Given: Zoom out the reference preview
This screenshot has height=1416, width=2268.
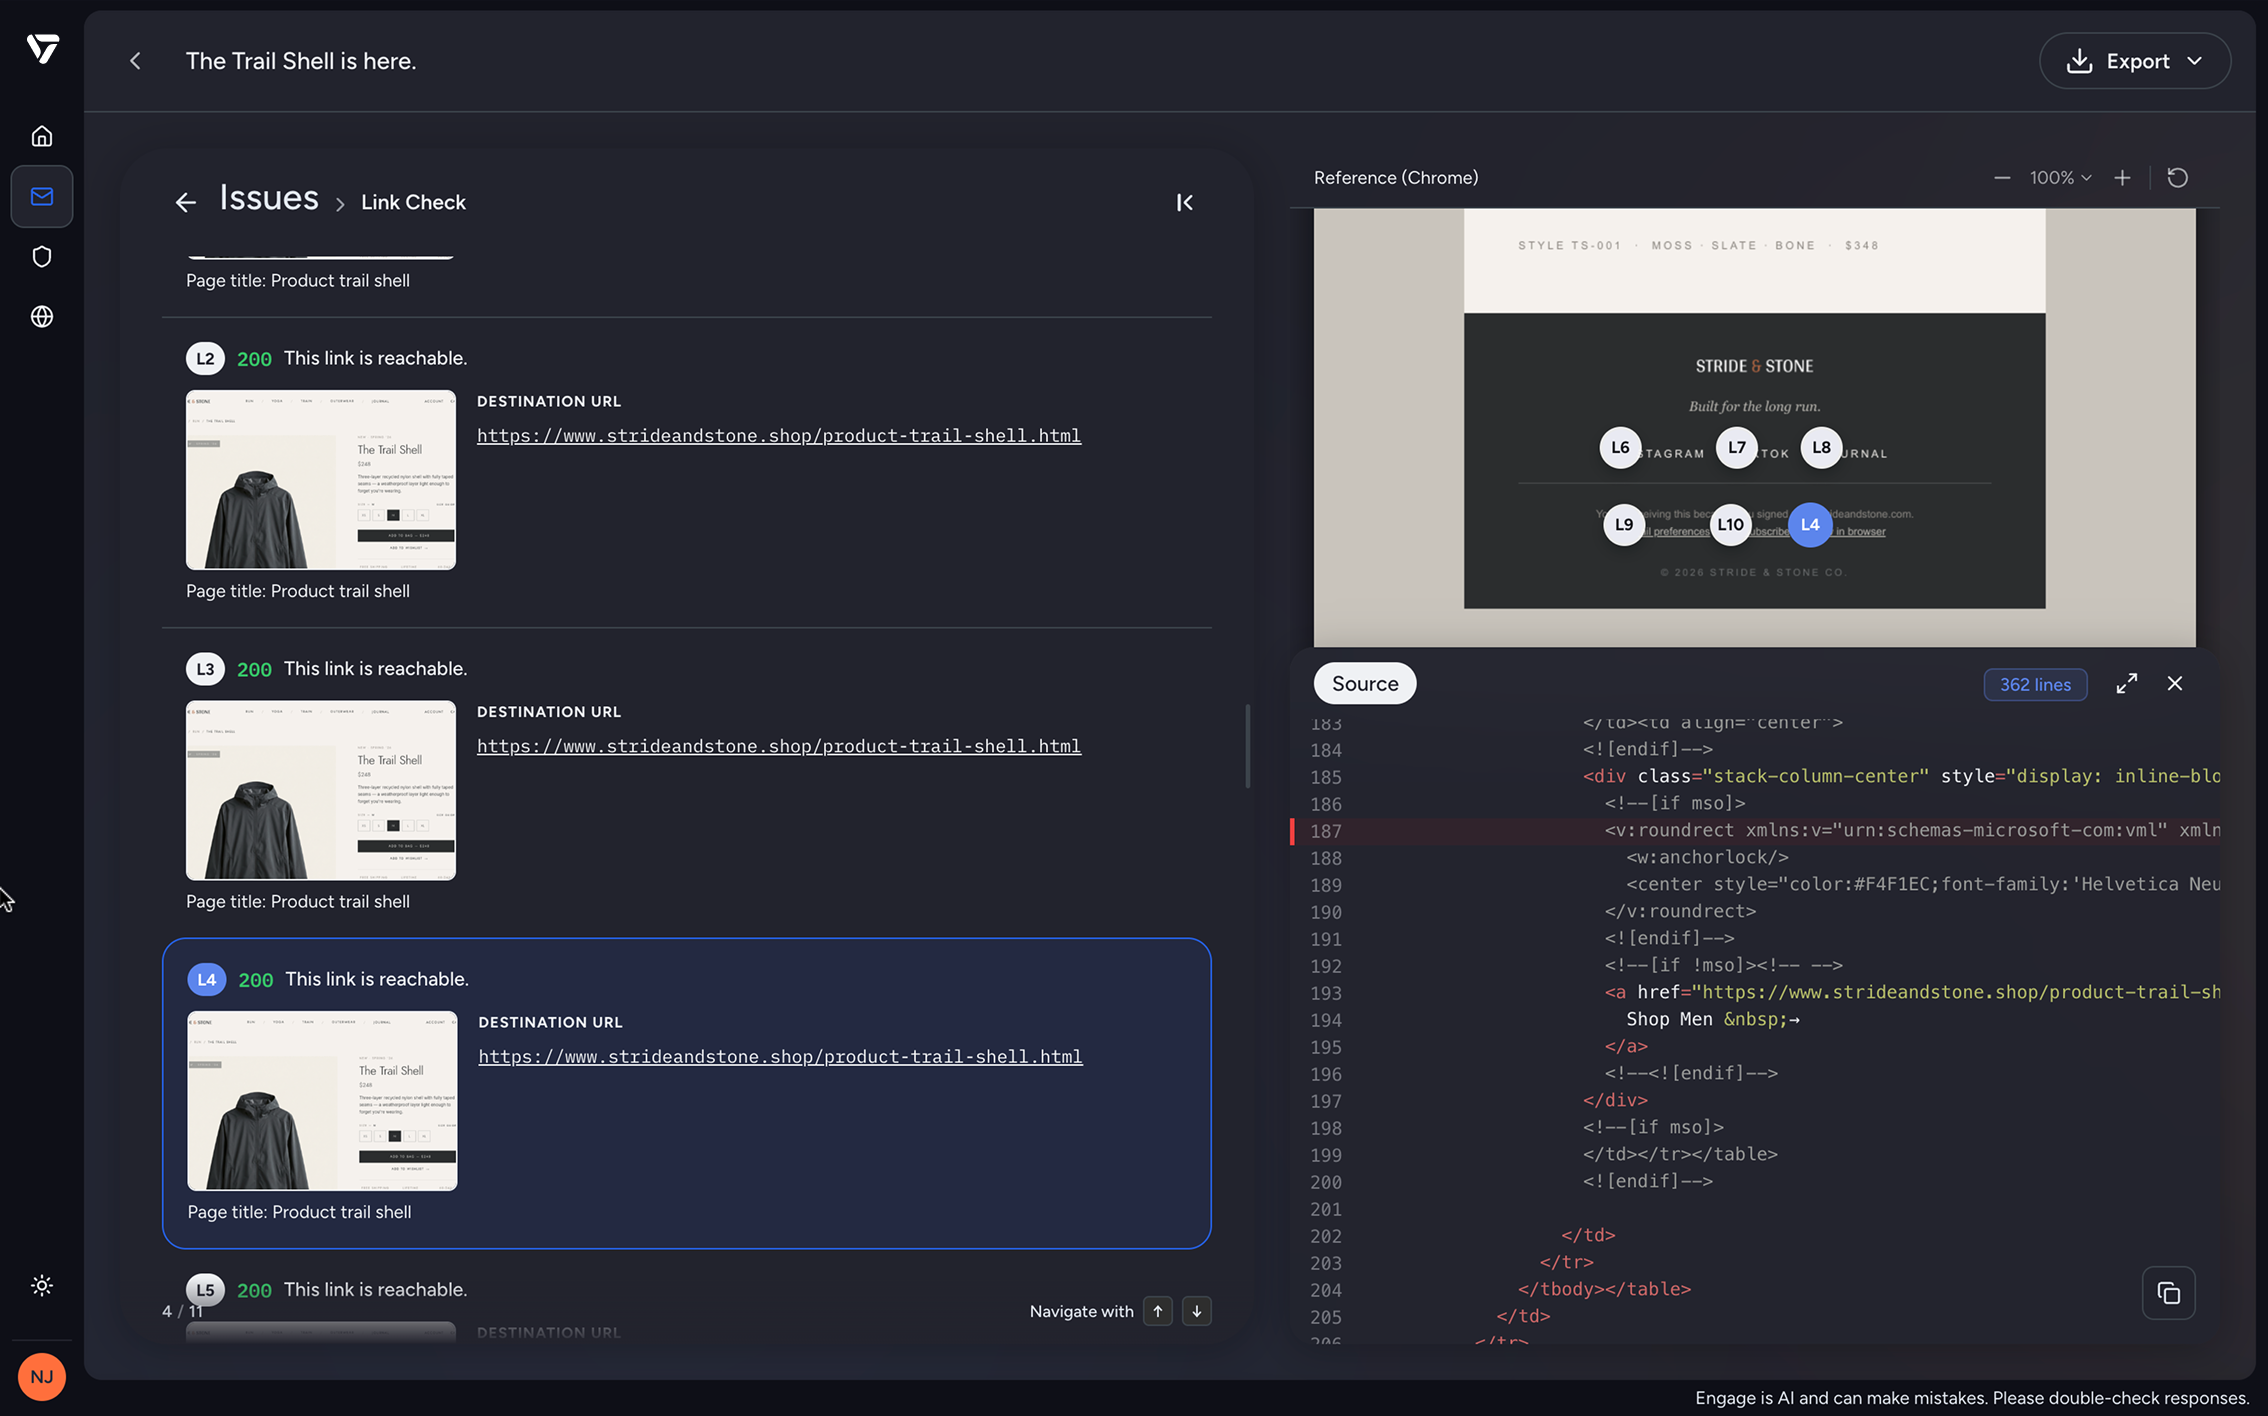Looking at the screenshot, I should click(x=2002, y=178).
